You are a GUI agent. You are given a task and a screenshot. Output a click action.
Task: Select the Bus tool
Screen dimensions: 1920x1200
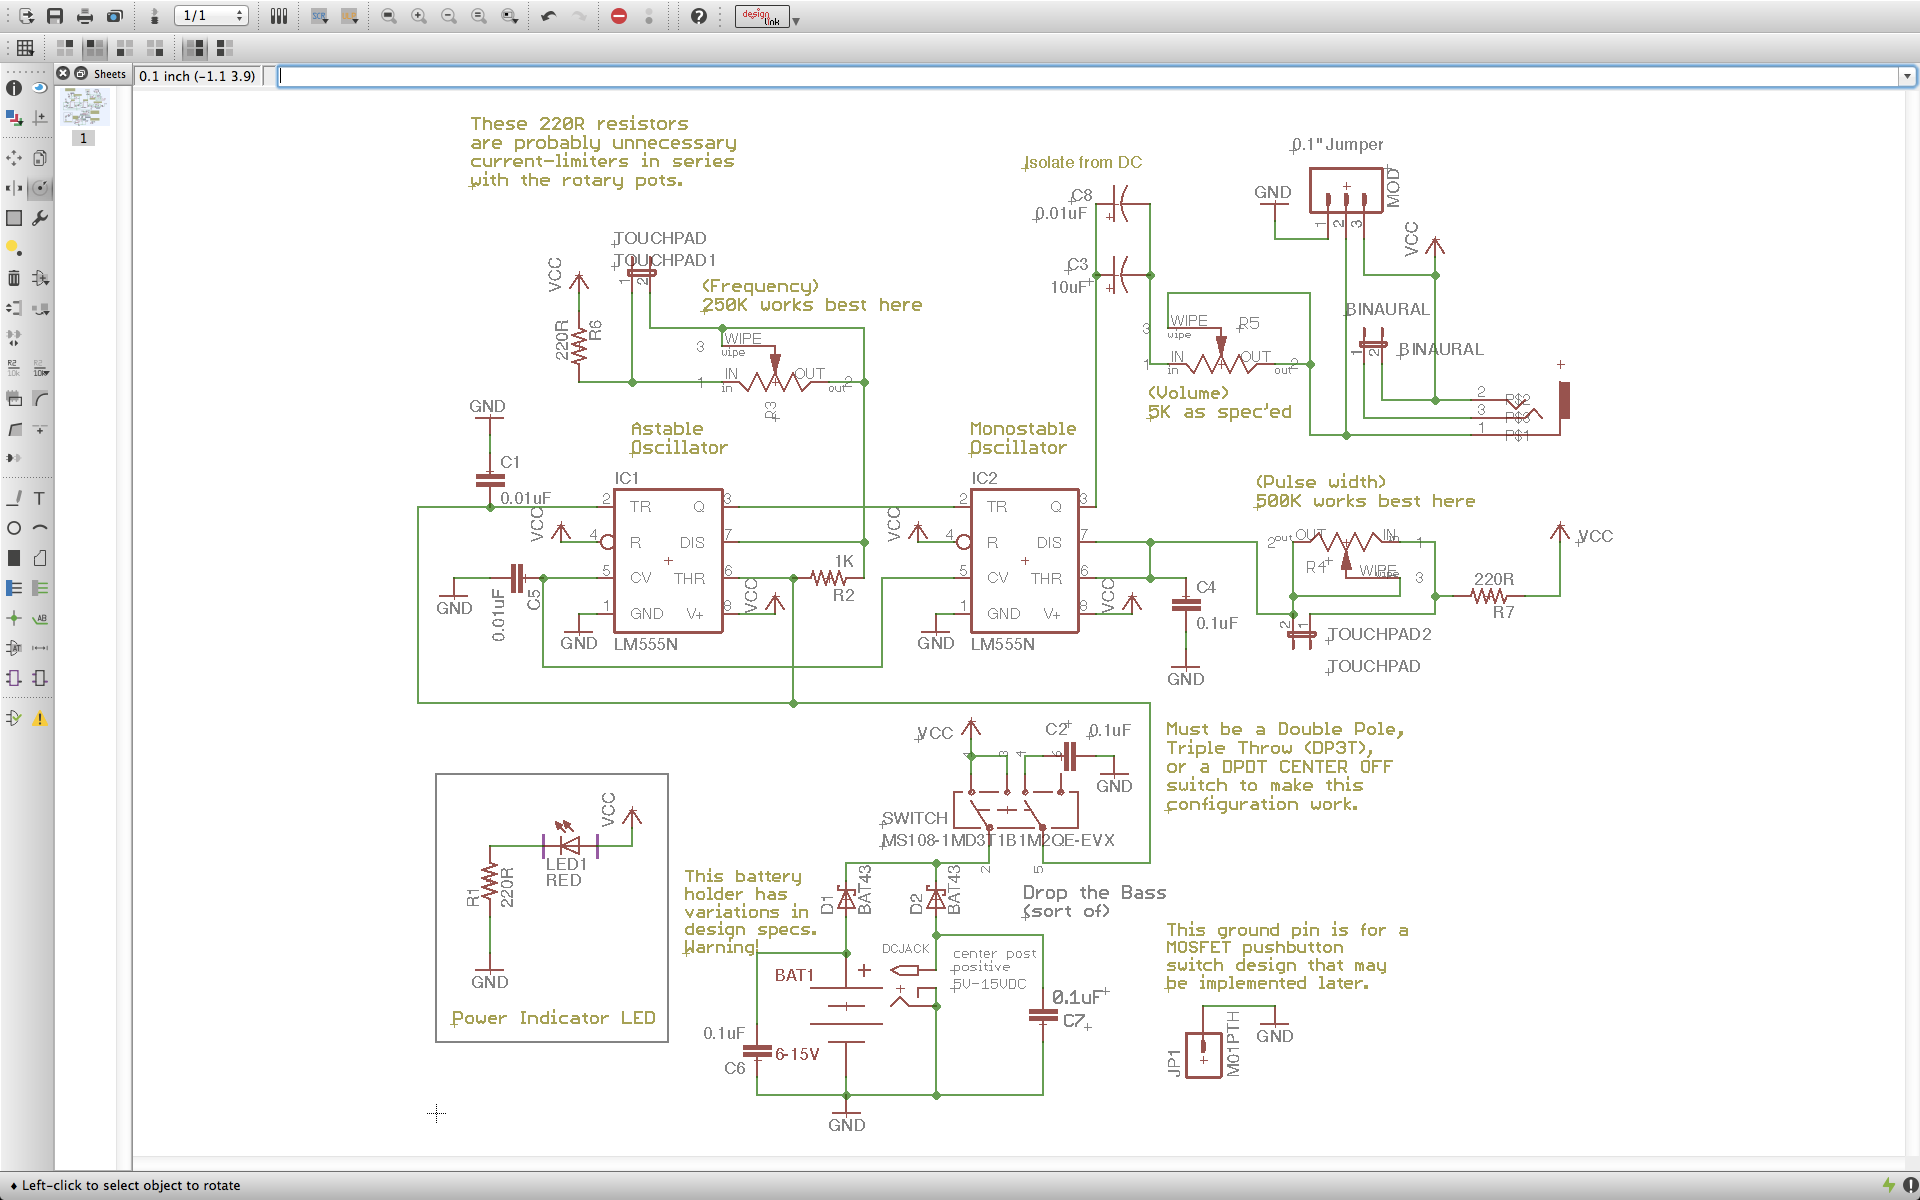14,588
